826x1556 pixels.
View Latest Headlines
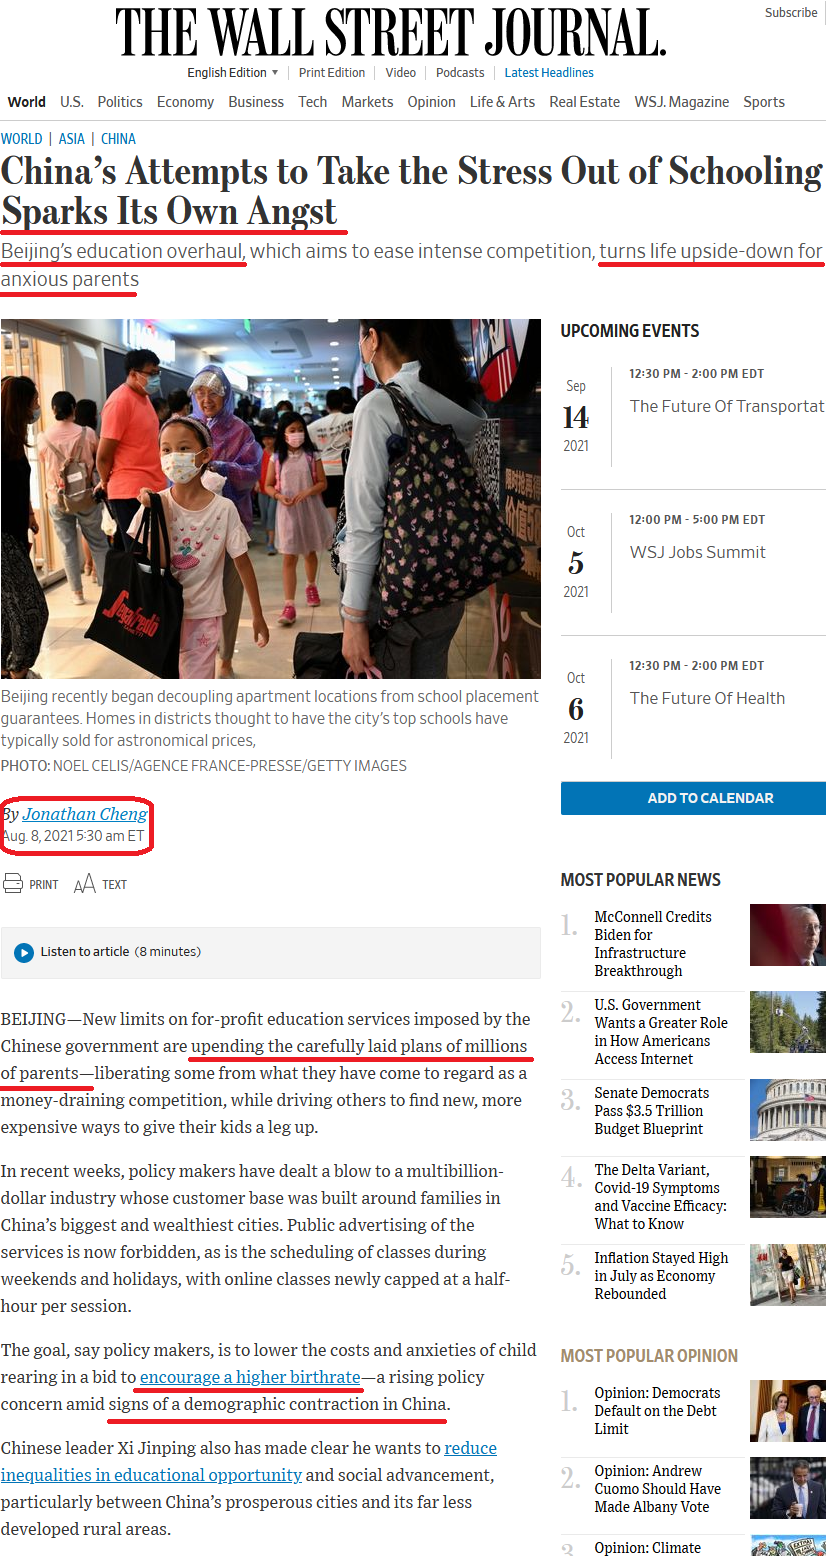[x=549, y=73]
